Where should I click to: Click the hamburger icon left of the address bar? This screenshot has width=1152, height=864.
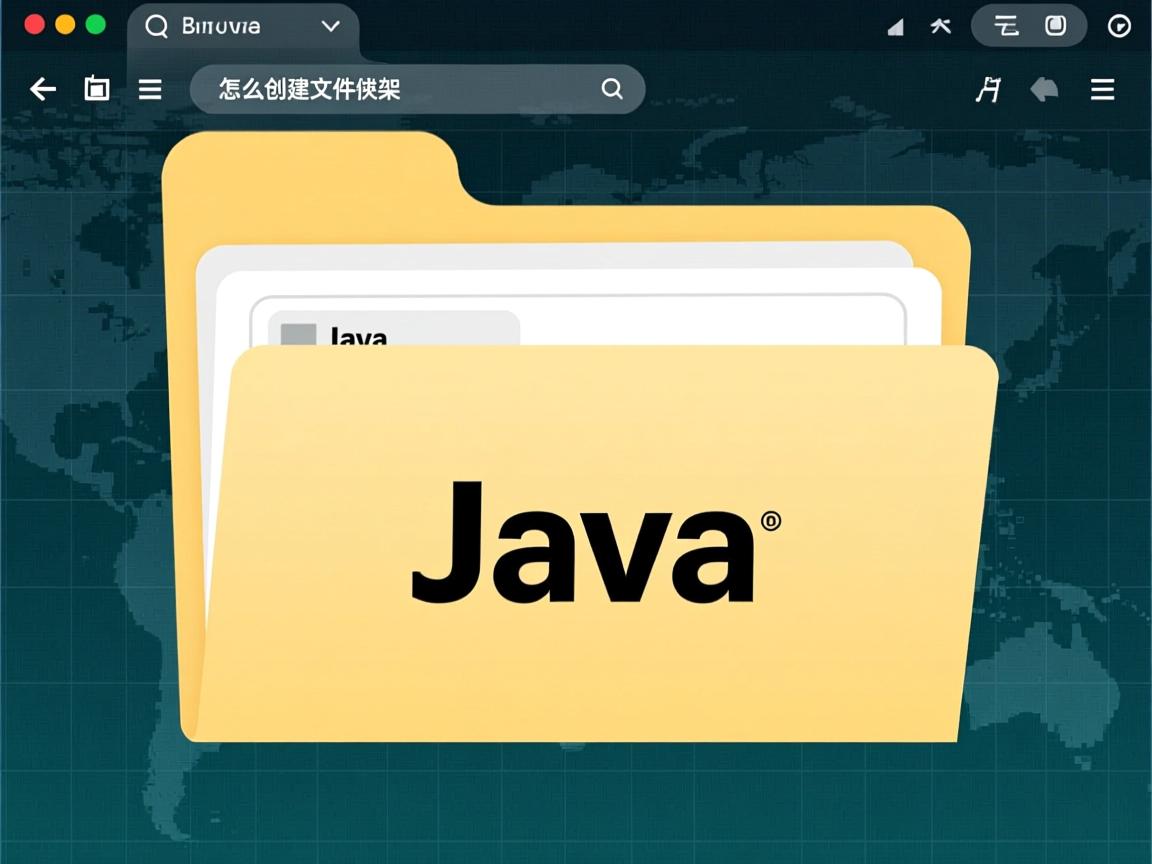coord(149,89)
